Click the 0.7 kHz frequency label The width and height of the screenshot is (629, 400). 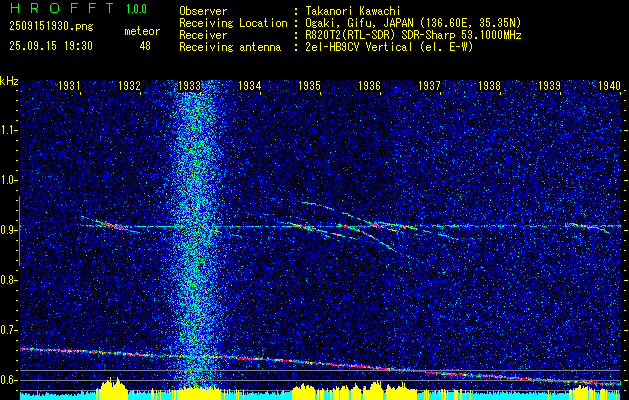pyautogui.click(x=8, y=330)
